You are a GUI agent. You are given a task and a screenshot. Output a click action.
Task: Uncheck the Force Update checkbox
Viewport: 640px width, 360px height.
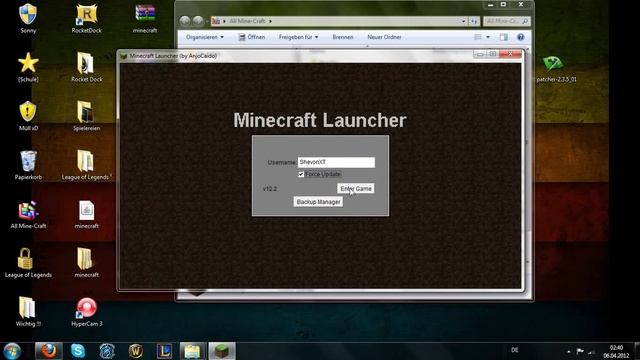[301, 174]
